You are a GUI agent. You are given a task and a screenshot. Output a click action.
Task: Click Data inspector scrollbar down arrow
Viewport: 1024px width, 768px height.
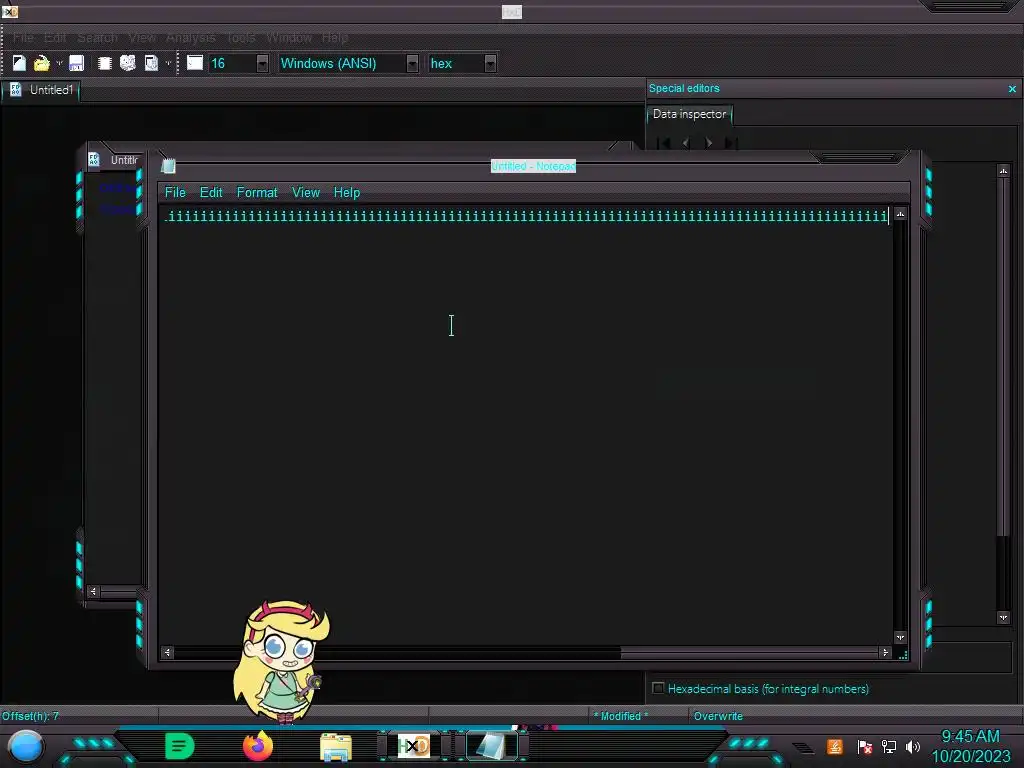(x=1004, y=617)
